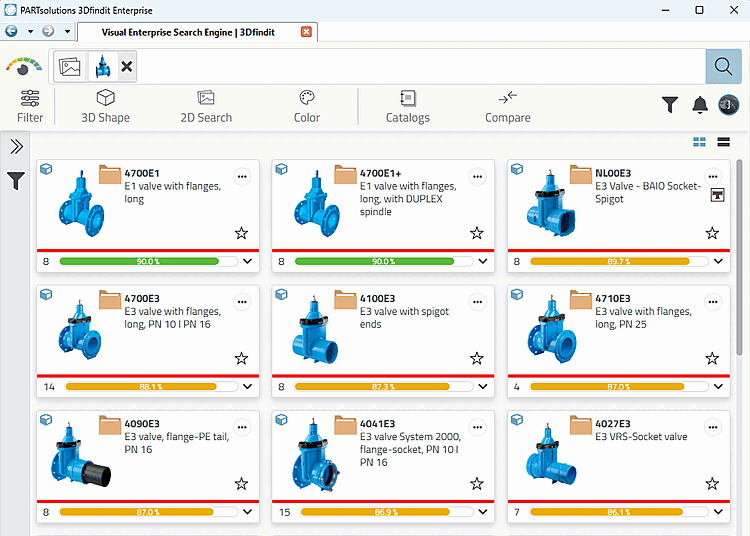The width and height of the screenshot is (750, 536).
Task: Favorite the 4700E1 valve with star
Action: click(x=242, y=233)
